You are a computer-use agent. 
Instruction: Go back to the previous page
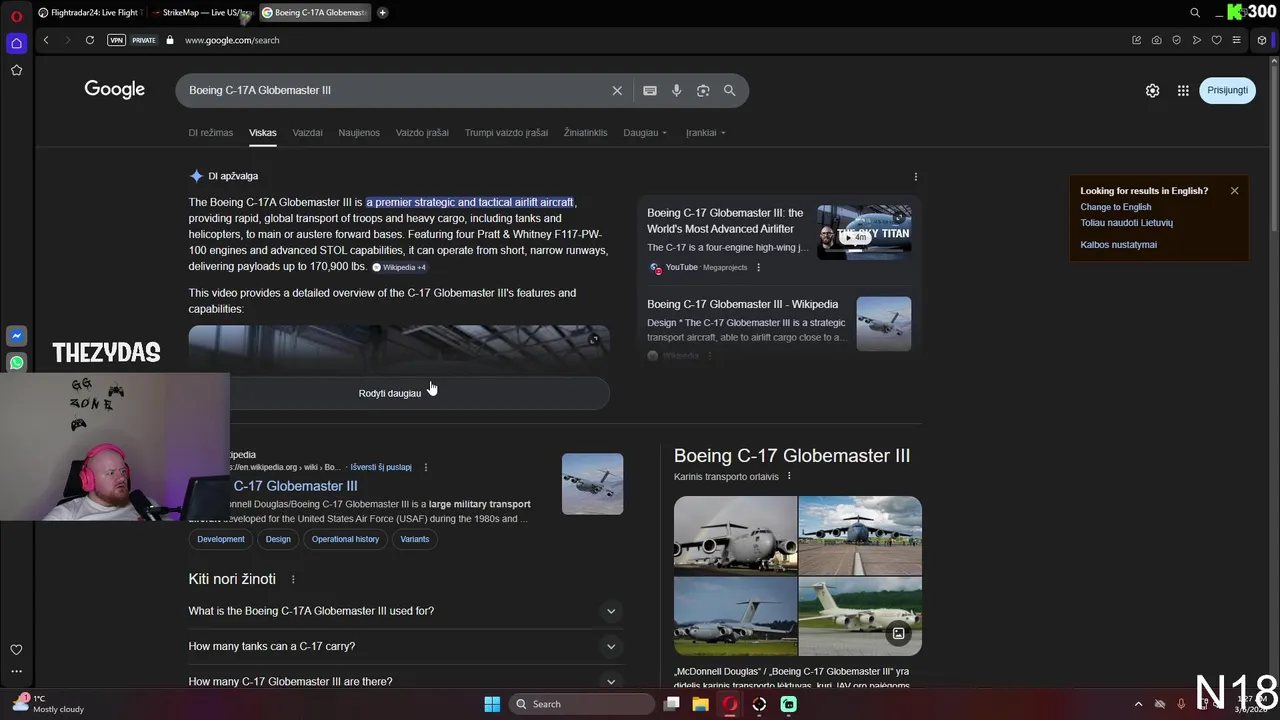pos(46,40)
